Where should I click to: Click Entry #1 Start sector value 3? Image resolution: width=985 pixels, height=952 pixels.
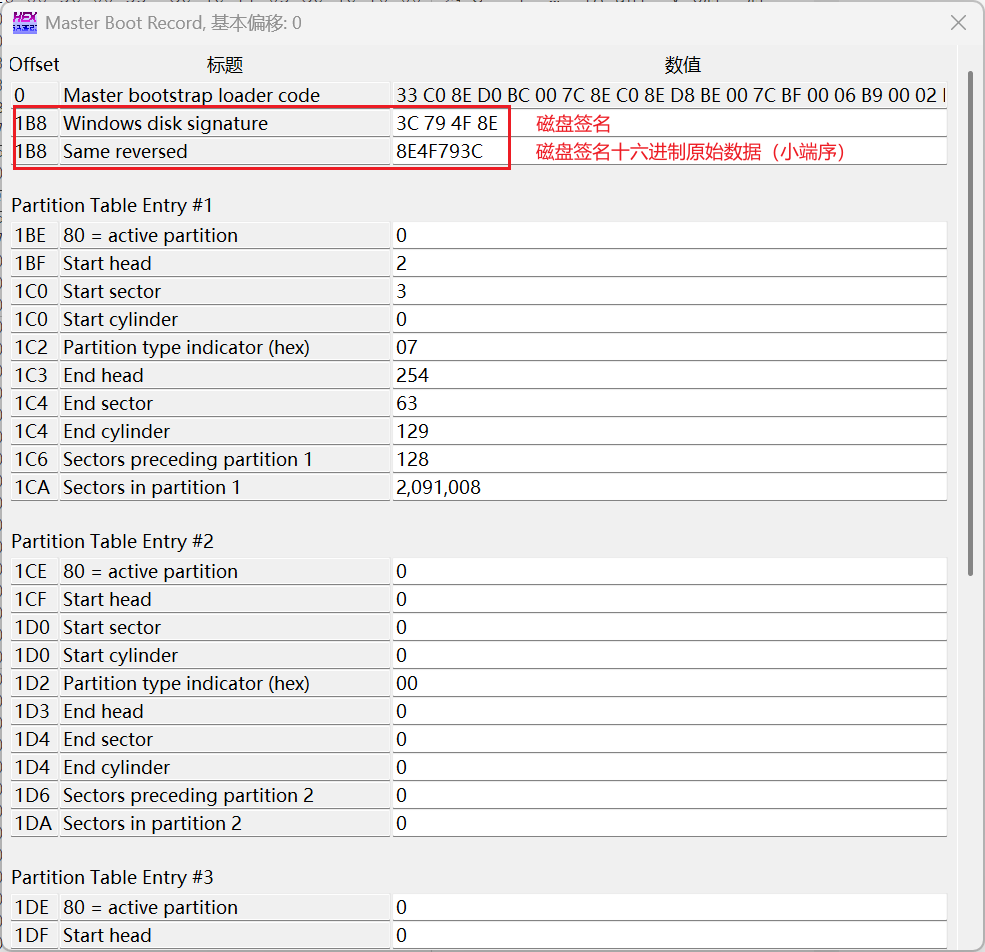(x=668, y=292)
